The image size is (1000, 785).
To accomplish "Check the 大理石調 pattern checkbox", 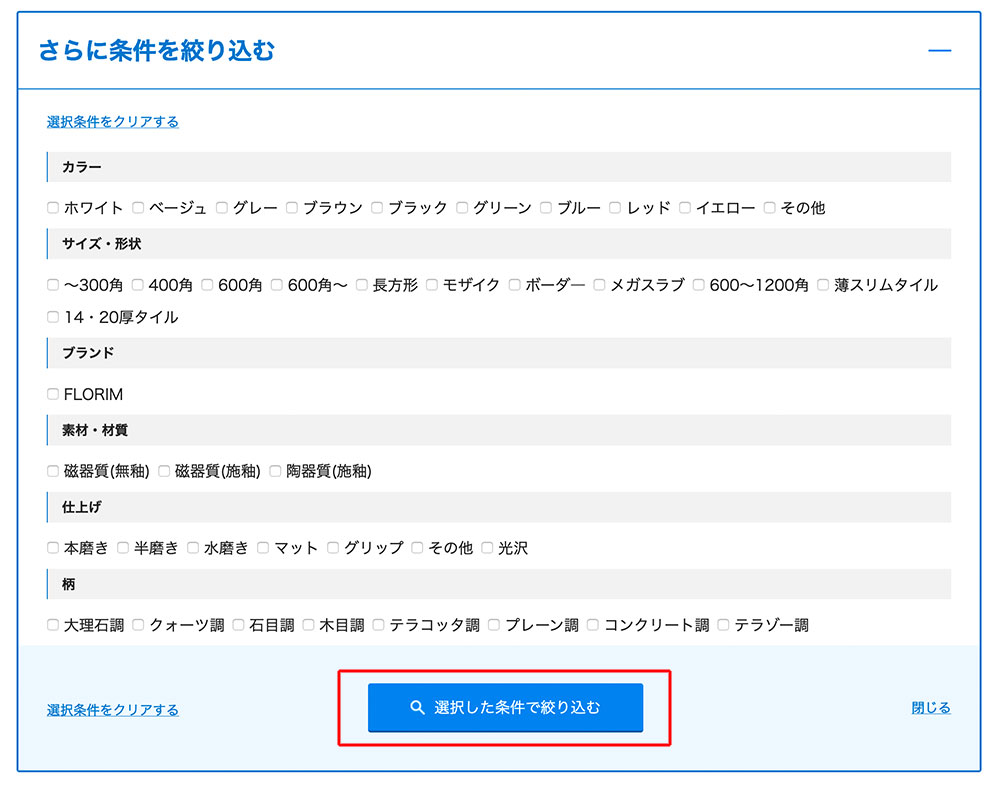I will point(53,625).
